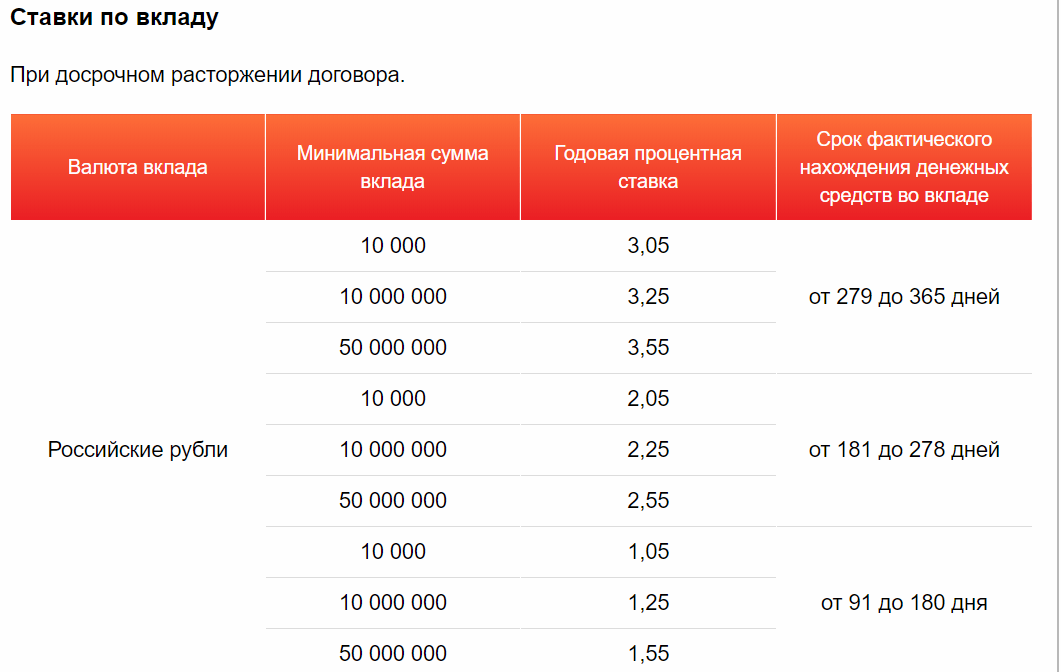Image resolution: width=1061 pixels, height=672 pixels.
Task: Click the rate value 1,55
Action: tap(648, 653)
